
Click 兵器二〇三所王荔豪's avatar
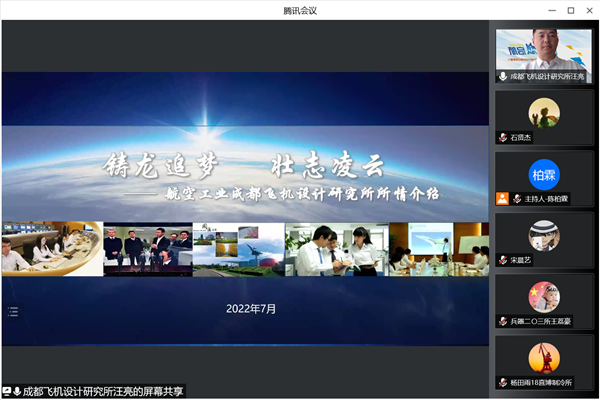click(x=544, y=295)
